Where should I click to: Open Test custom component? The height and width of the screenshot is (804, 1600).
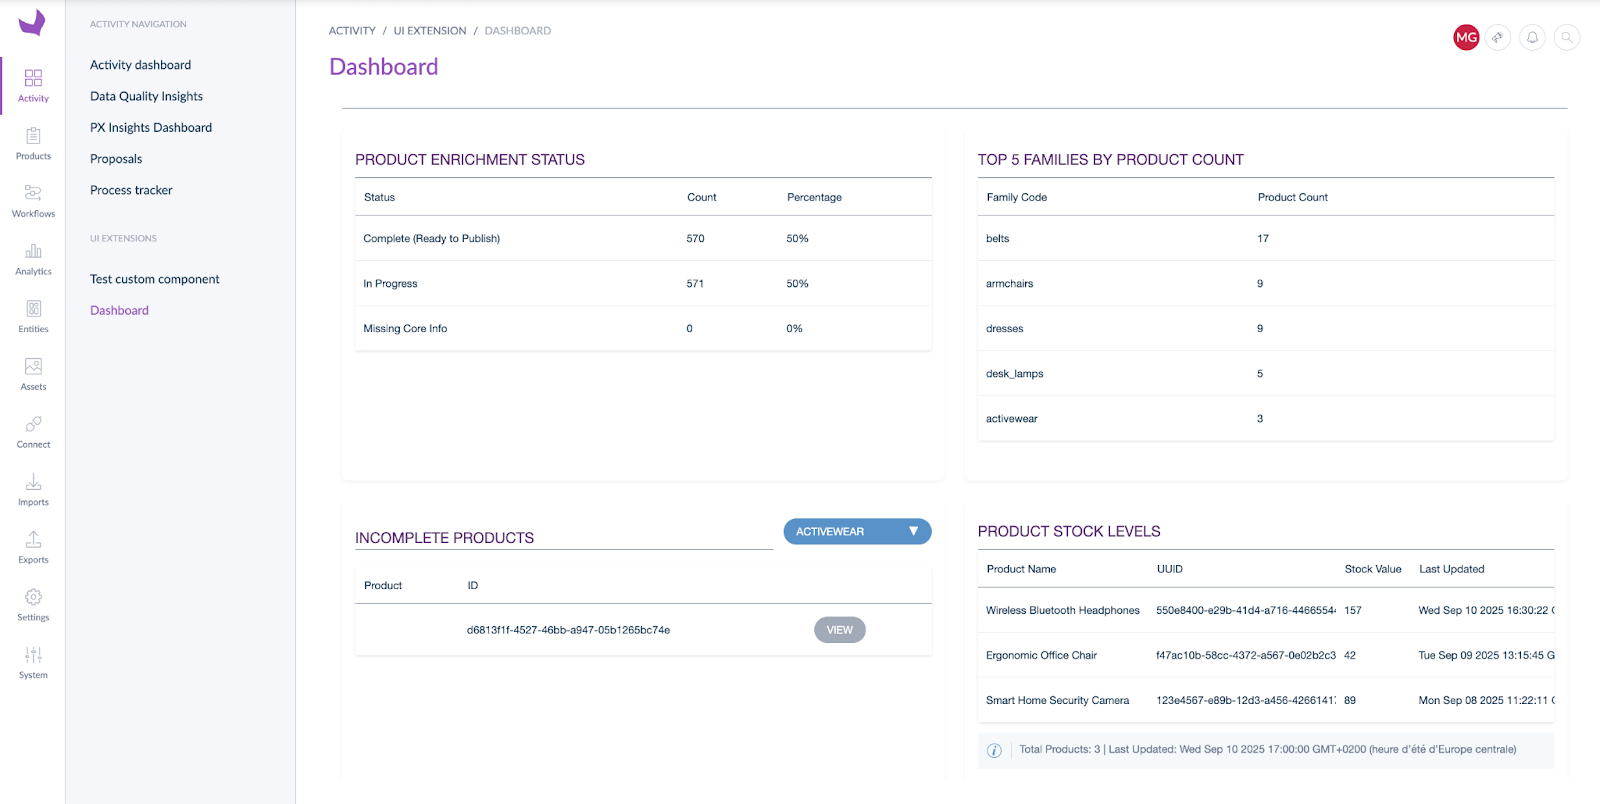(155, 279)
